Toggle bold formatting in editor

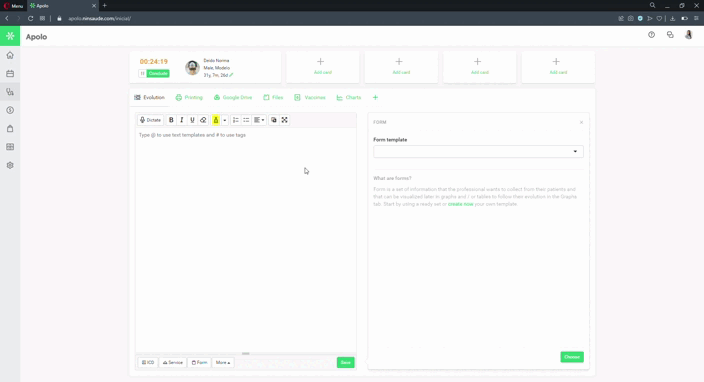[x=171, y=120]
